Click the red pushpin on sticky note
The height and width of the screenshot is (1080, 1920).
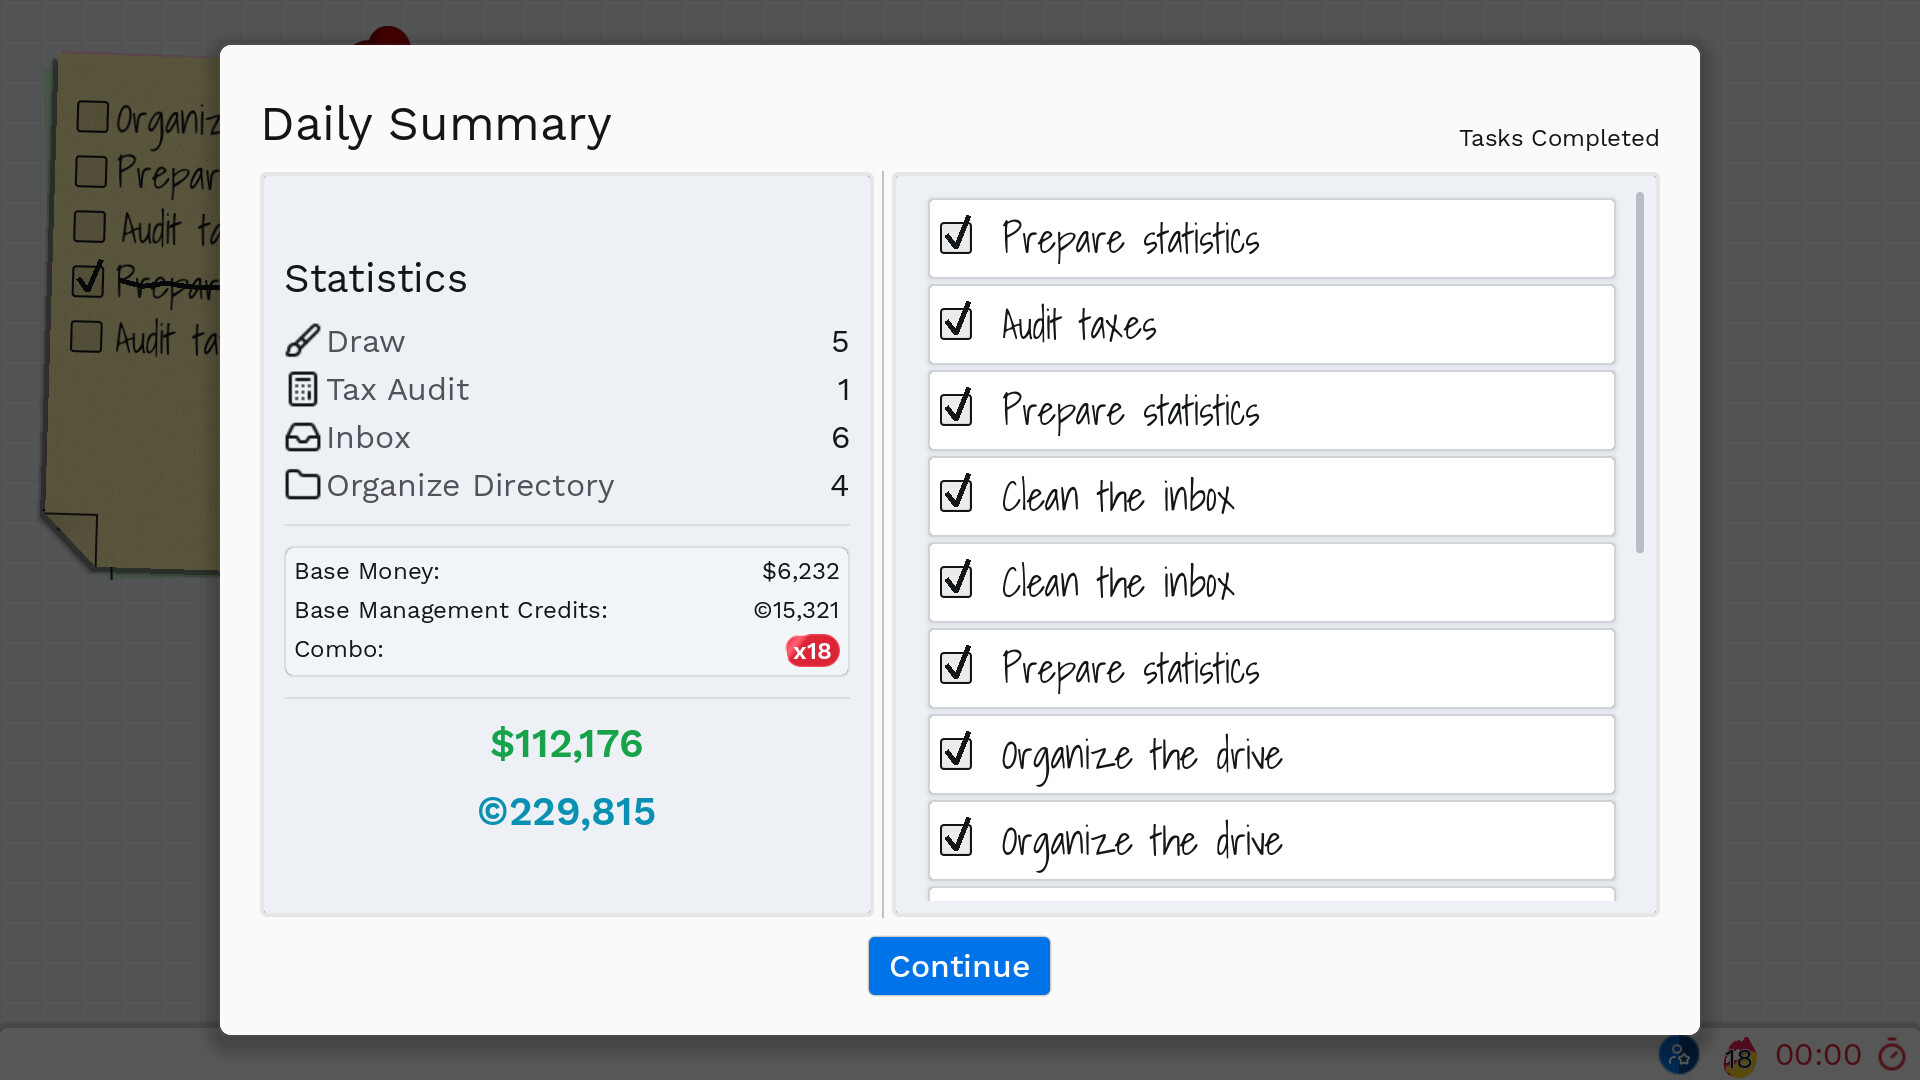tap(385, 36)
